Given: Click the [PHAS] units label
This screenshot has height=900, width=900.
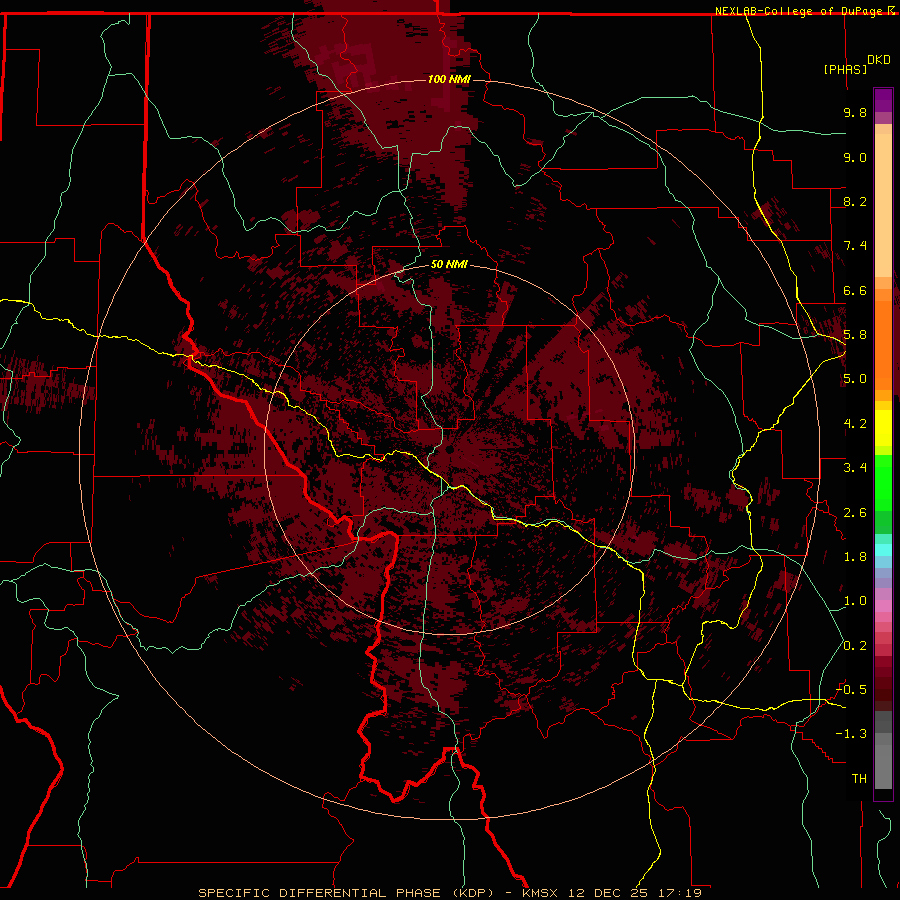Looking at the screenshot, I should click(845, 69).
